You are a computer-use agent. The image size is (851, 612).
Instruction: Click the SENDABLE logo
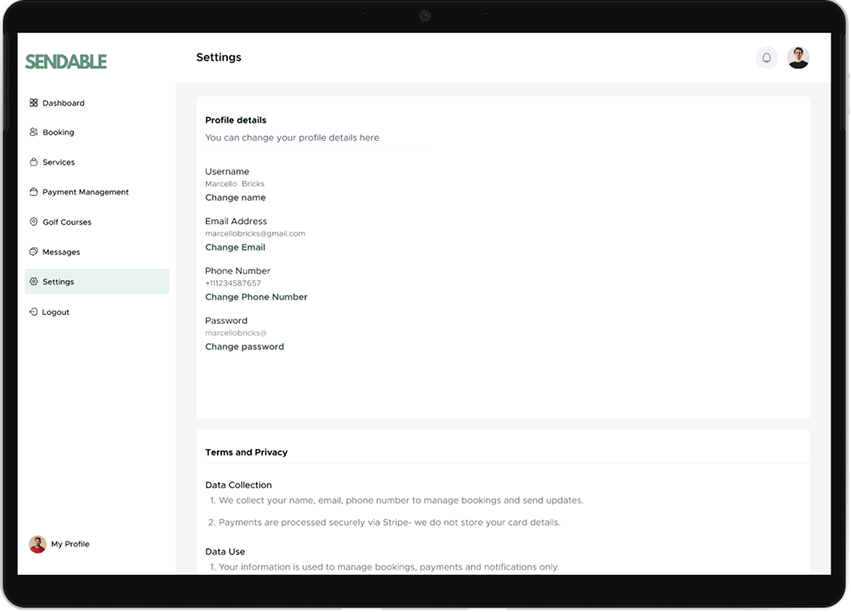pyautogui.click(x=66, y=62)
